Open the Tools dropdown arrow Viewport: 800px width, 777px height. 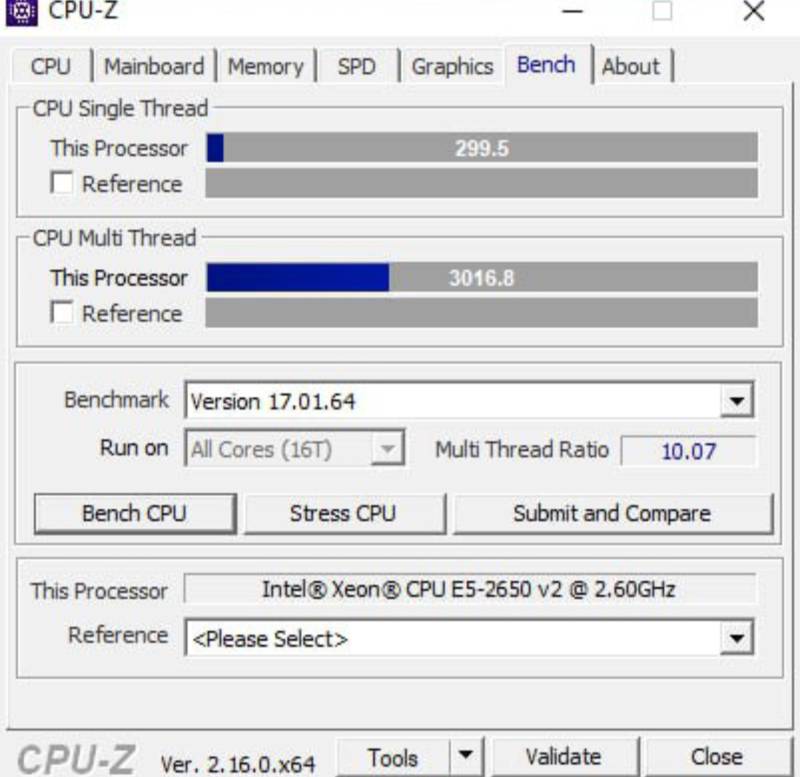click(466, 754)
